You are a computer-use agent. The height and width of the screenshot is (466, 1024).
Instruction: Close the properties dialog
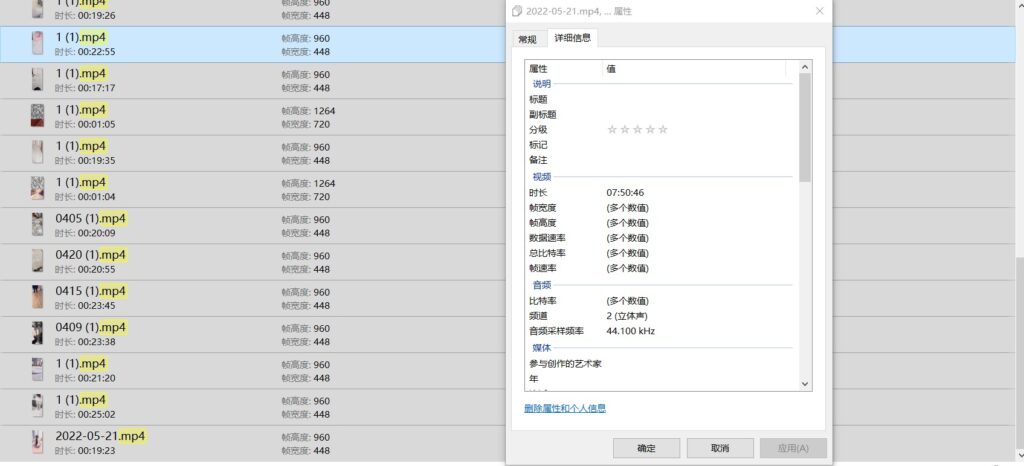tap(820, 11)
